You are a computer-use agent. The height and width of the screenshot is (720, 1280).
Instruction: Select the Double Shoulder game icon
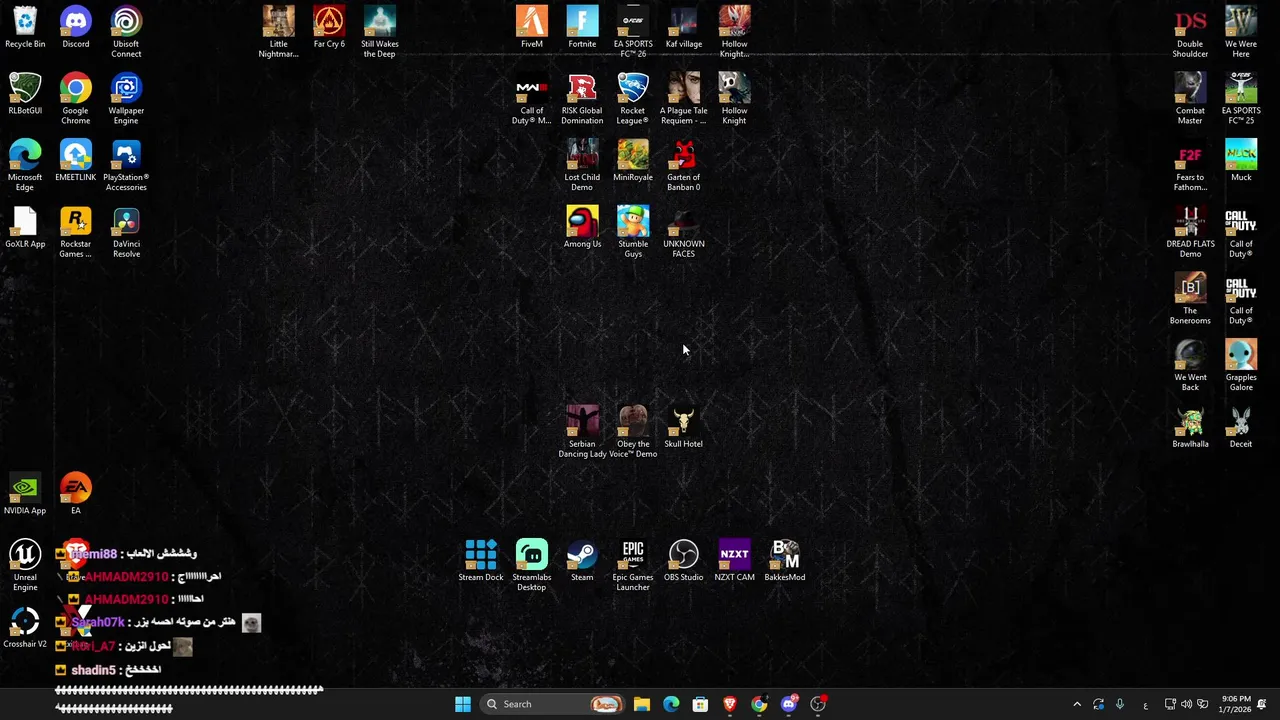[x=1190, y=32]
